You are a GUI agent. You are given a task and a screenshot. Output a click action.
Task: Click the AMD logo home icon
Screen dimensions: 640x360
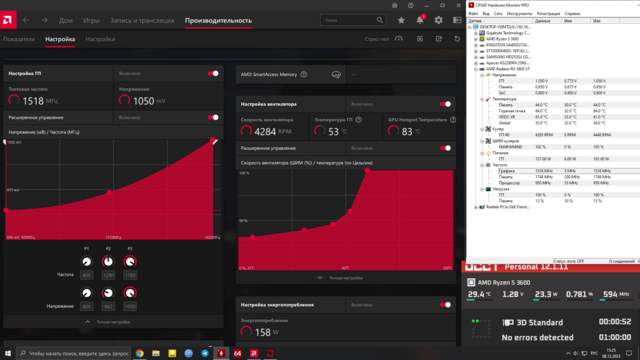8,20
